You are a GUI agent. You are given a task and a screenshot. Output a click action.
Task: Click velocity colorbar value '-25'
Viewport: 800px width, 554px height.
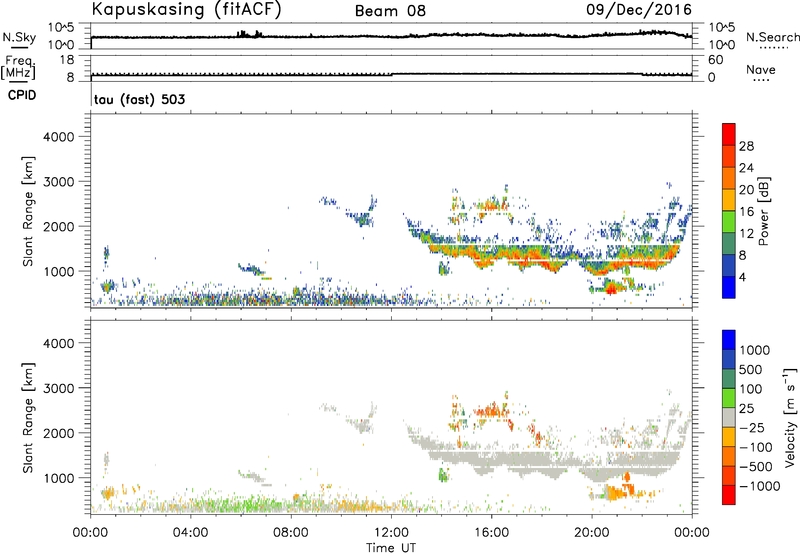(752, 427)
